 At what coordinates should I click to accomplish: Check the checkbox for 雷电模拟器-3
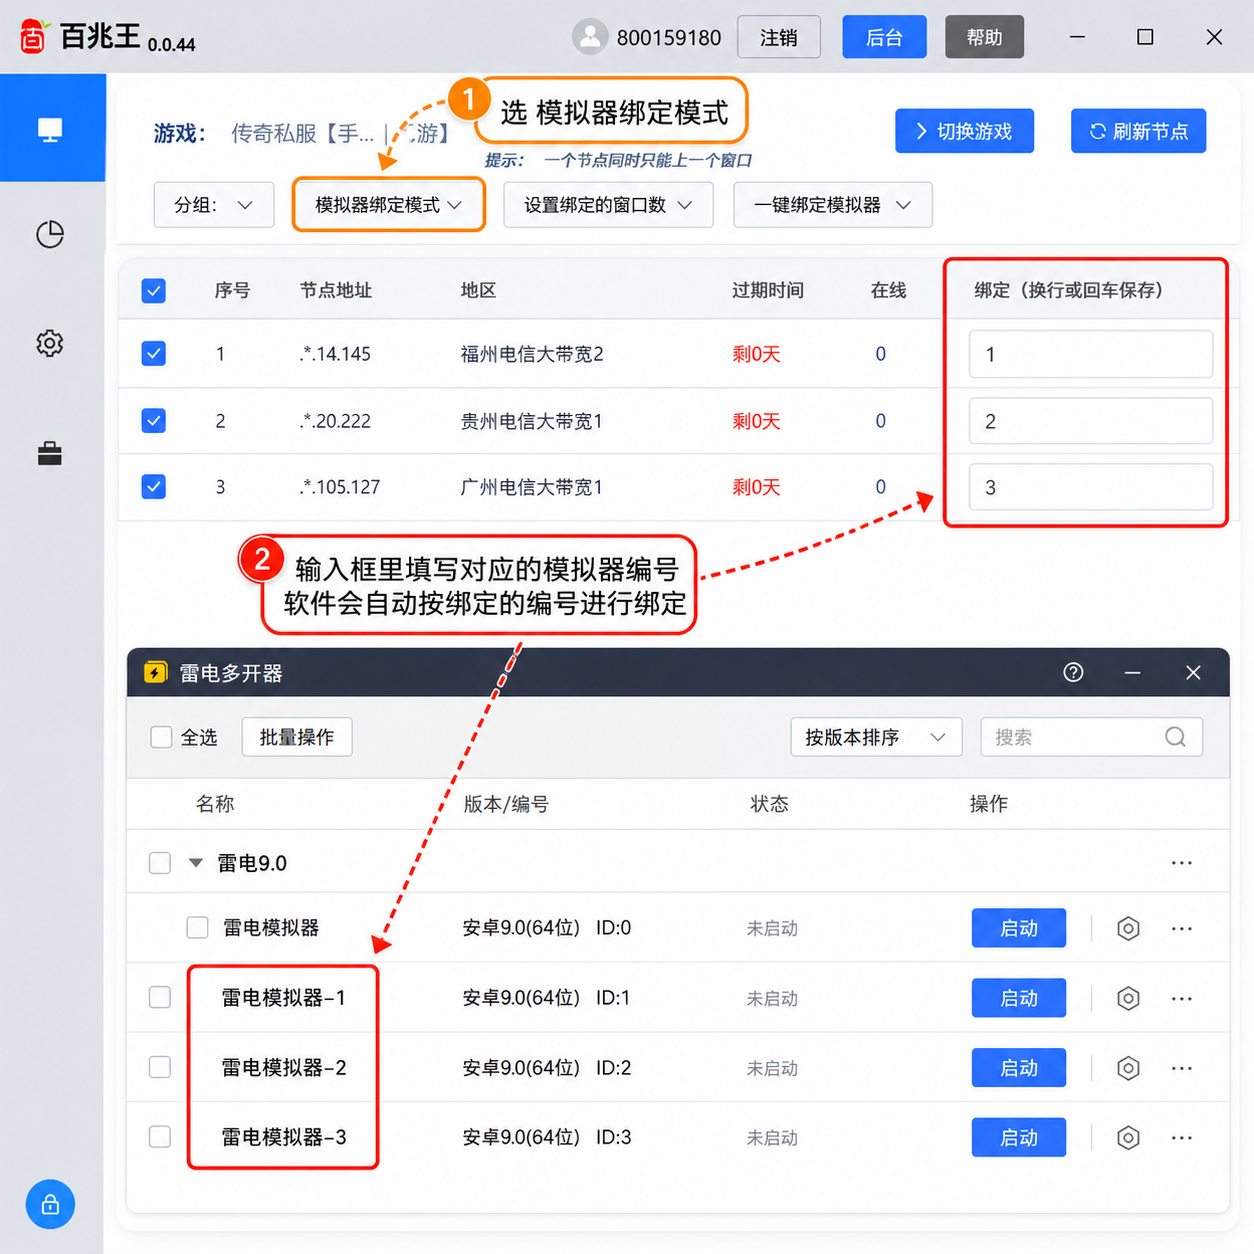(x=160, y=1138)
